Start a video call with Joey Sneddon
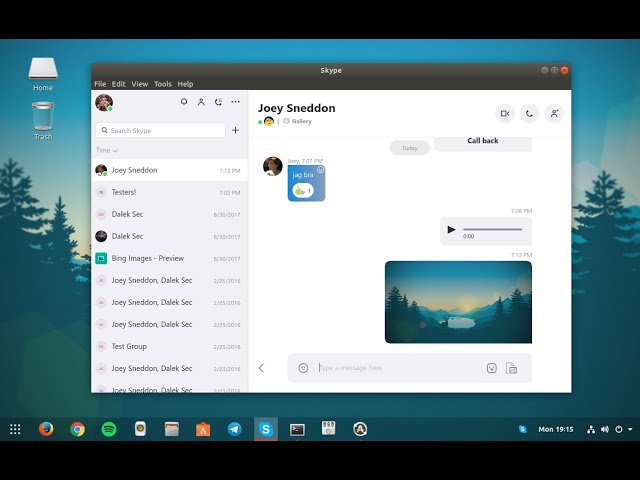The image size is (640, 480). click(x=505, y=113)
